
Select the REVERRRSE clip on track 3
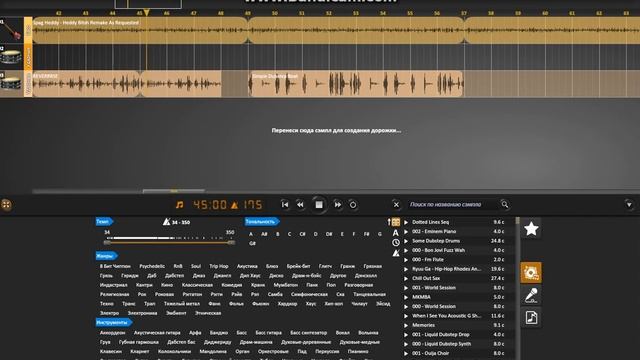pyautogui.click(x=86, y=84)
